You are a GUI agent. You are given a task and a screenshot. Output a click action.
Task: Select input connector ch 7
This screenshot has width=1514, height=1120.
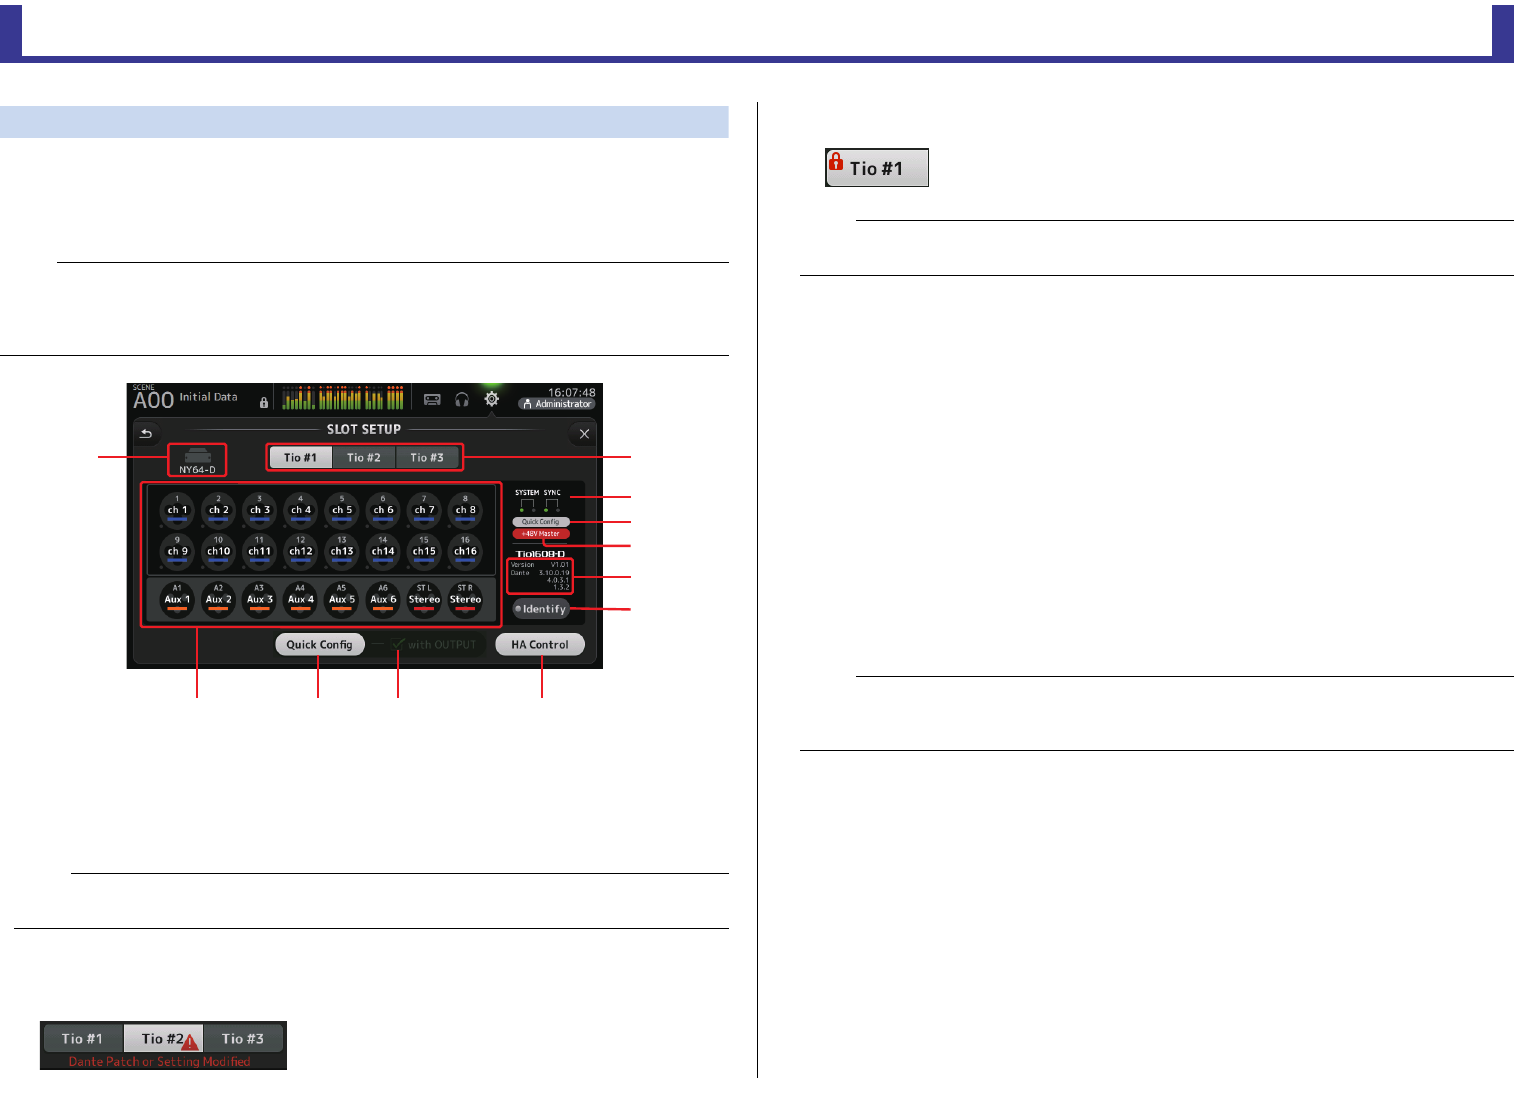click(x=424, y=509)
